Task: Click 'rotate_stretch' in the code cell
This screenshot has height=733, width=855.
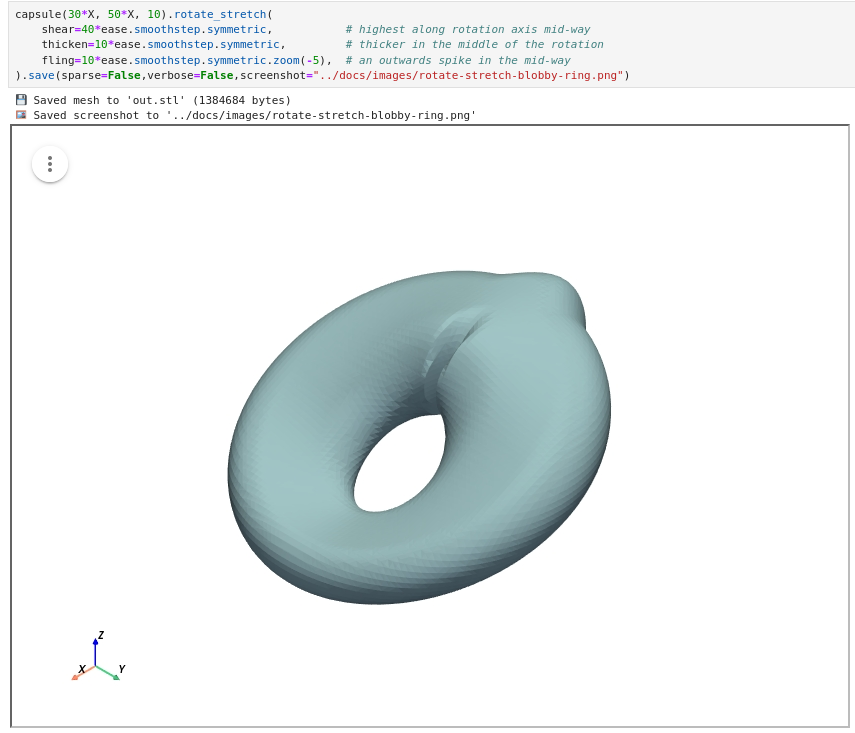Action: click(x=220, y=14)
